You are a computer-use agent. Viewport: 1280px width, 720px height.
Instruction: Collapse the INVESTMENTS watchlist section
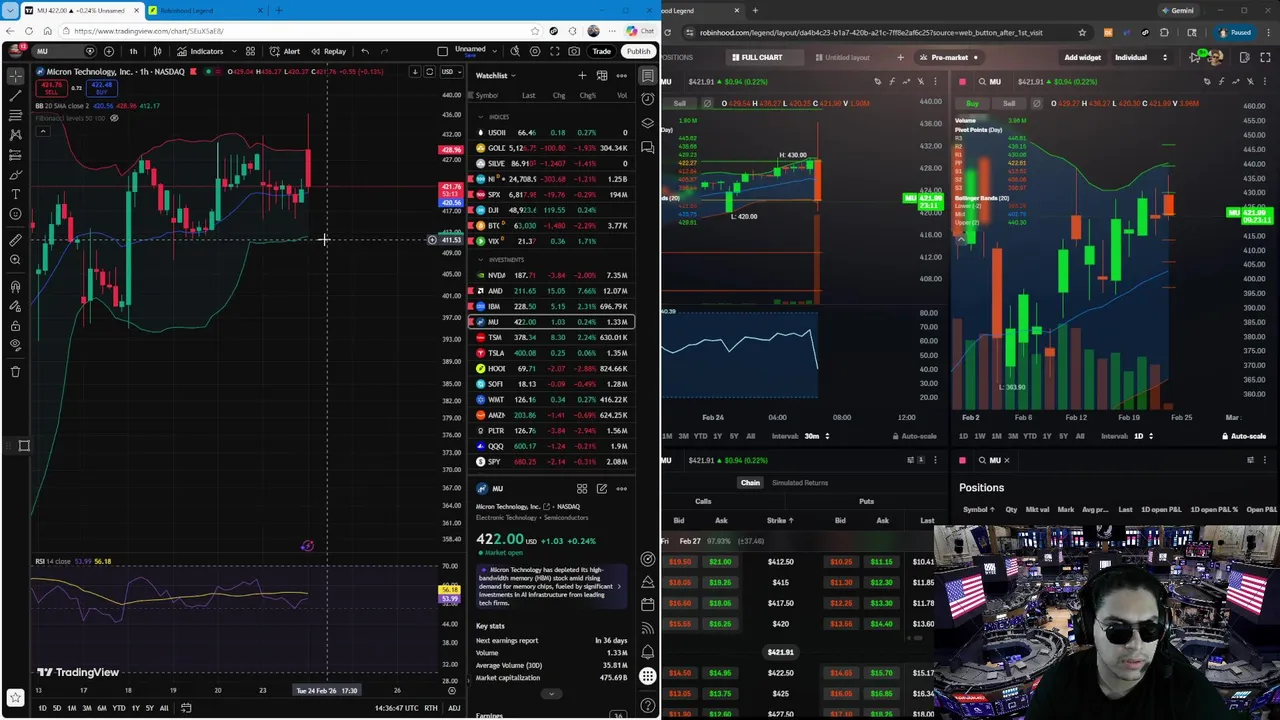point(480,259)
